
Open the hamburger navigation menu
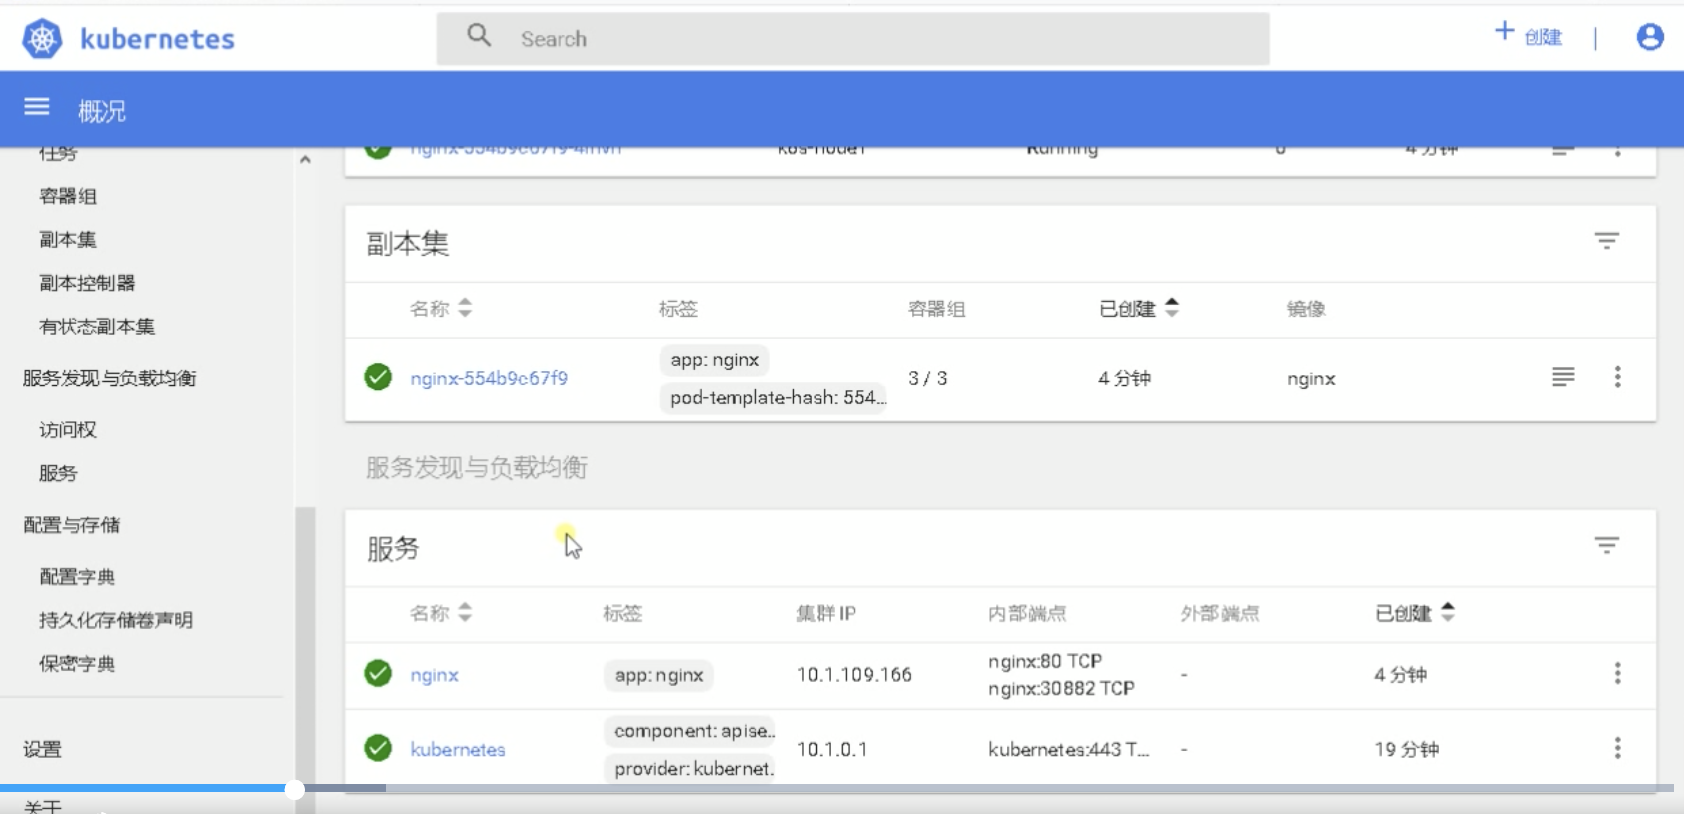click(x=37, y=107)
